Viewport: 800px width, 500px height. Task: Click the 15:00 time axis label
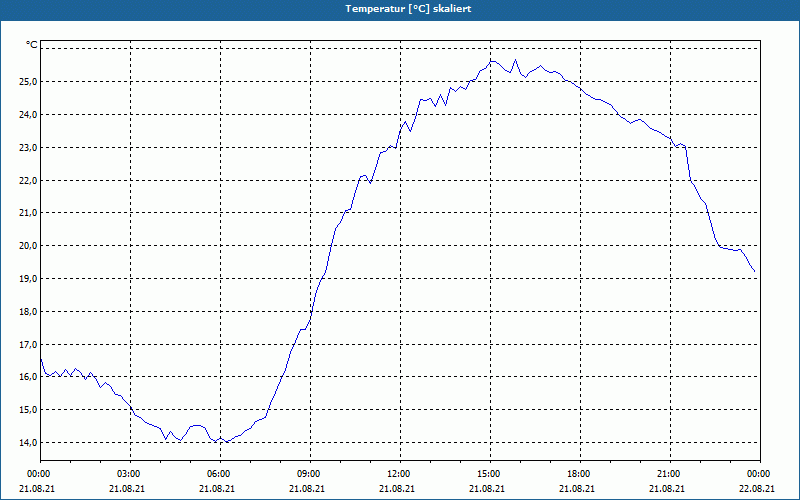click(487, 473)
